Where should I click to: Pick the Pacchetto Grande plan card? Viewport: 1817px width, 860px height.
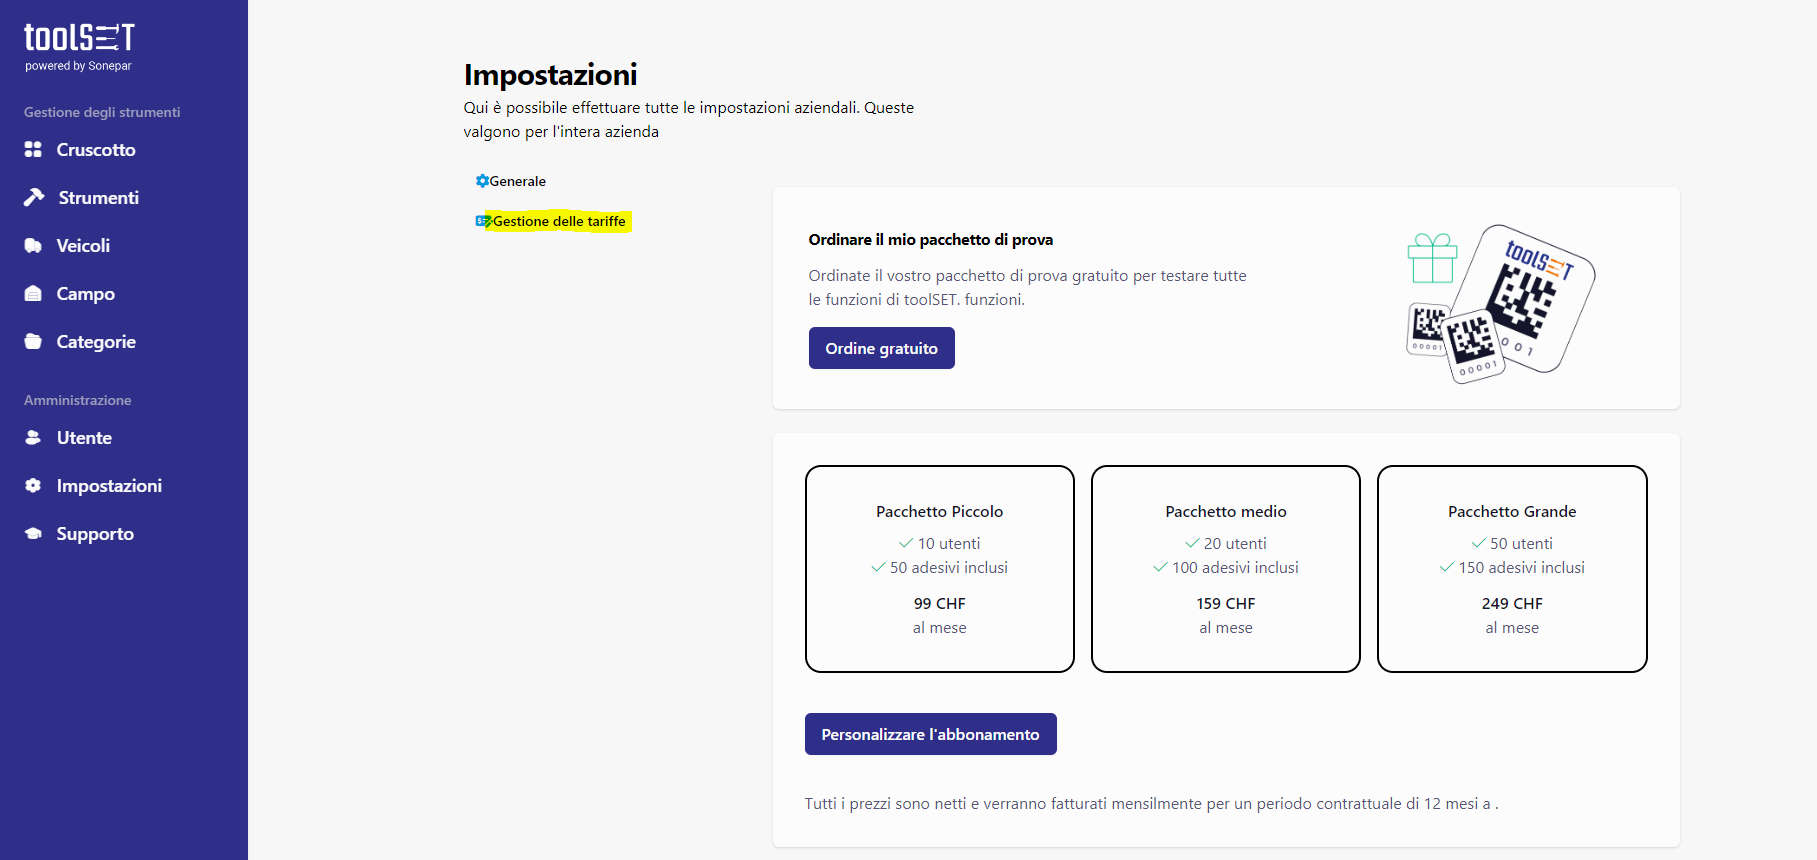pos(1512,569)
